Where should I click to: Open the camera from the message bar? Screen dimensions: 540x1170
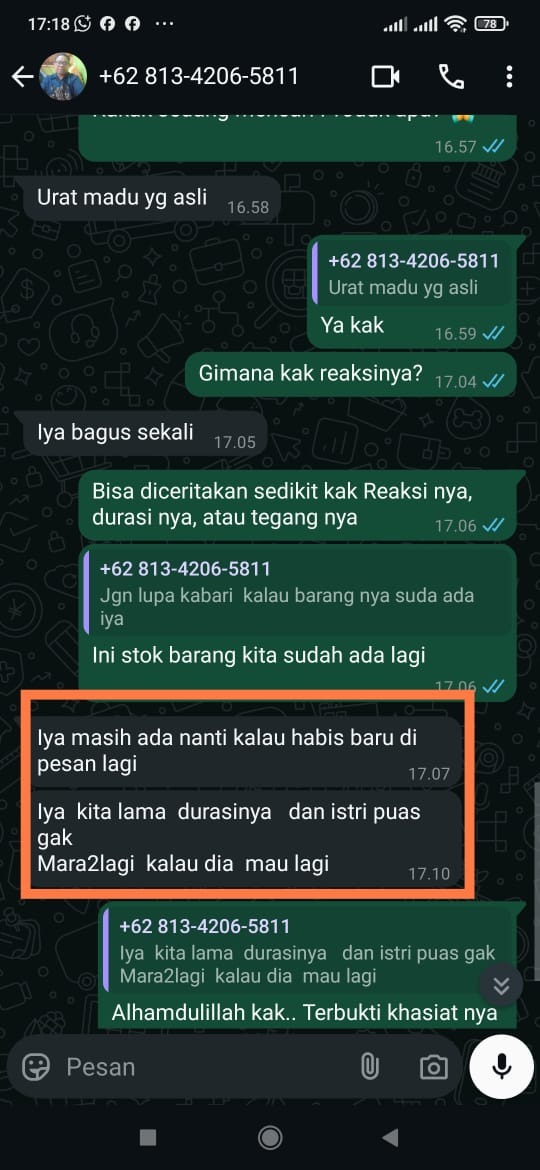click(x=433, y=1067)
